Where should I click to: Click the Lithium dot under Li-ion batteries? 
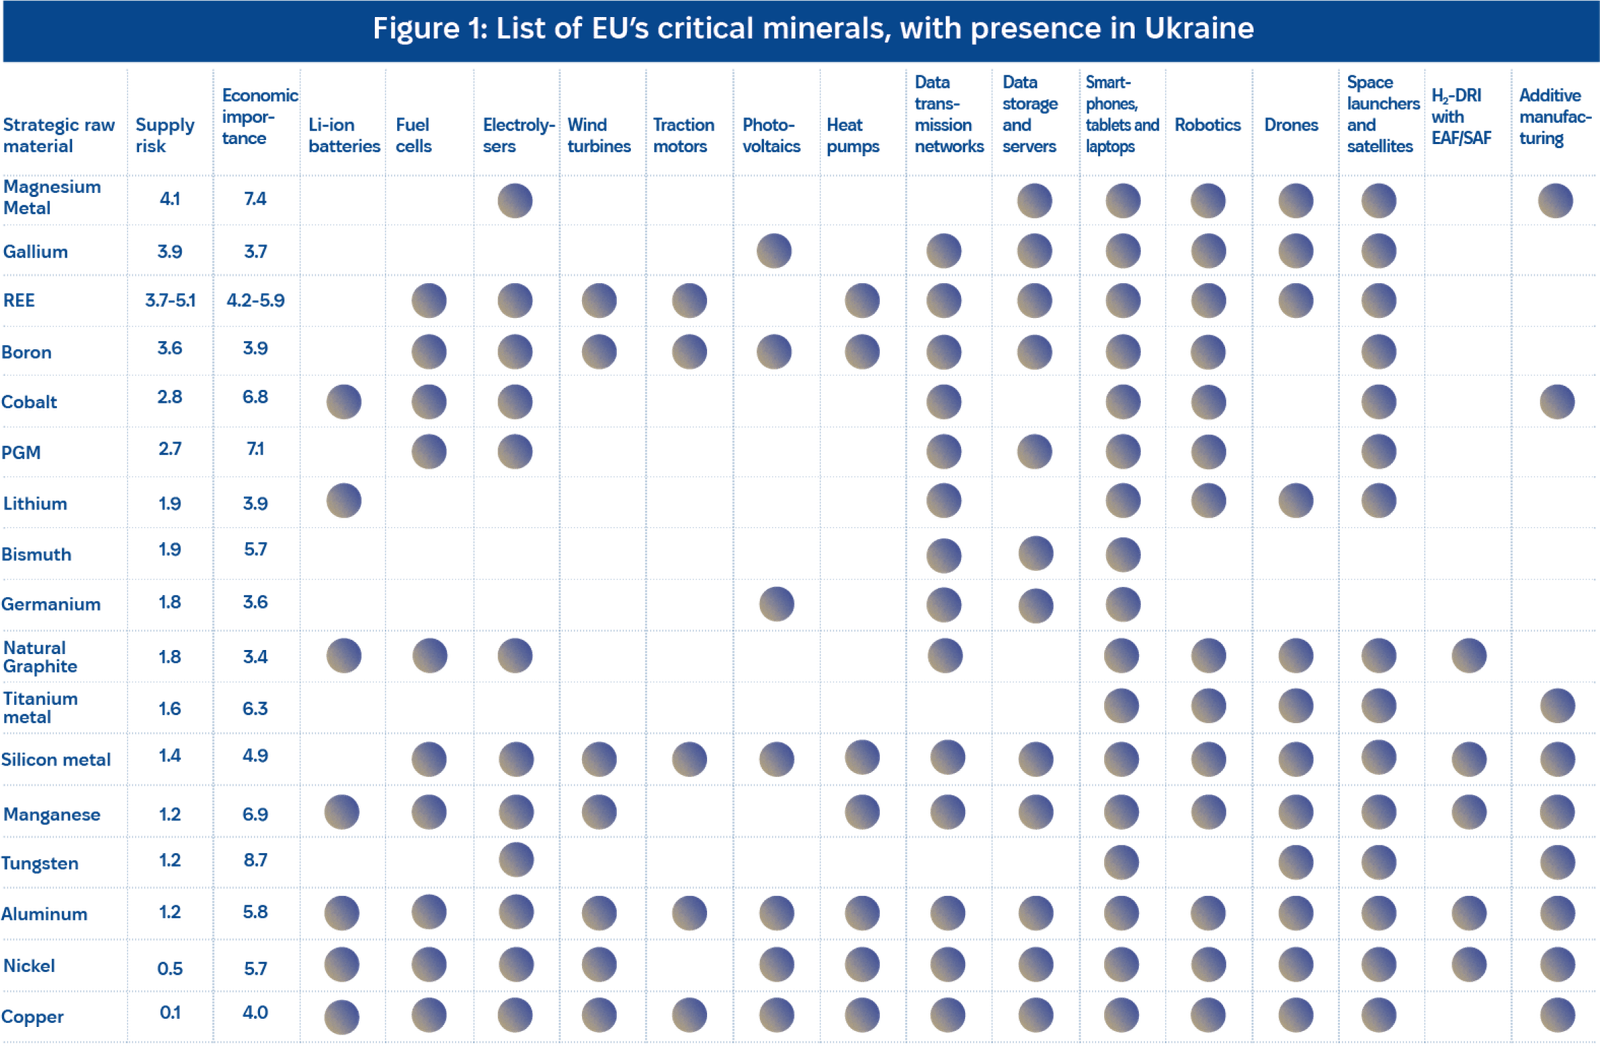(343, 500)
